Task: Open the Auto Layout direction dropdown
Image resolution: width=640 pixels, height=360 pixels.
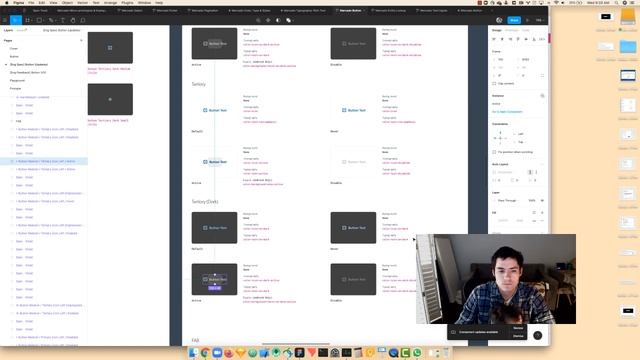Action: (505, 172)
